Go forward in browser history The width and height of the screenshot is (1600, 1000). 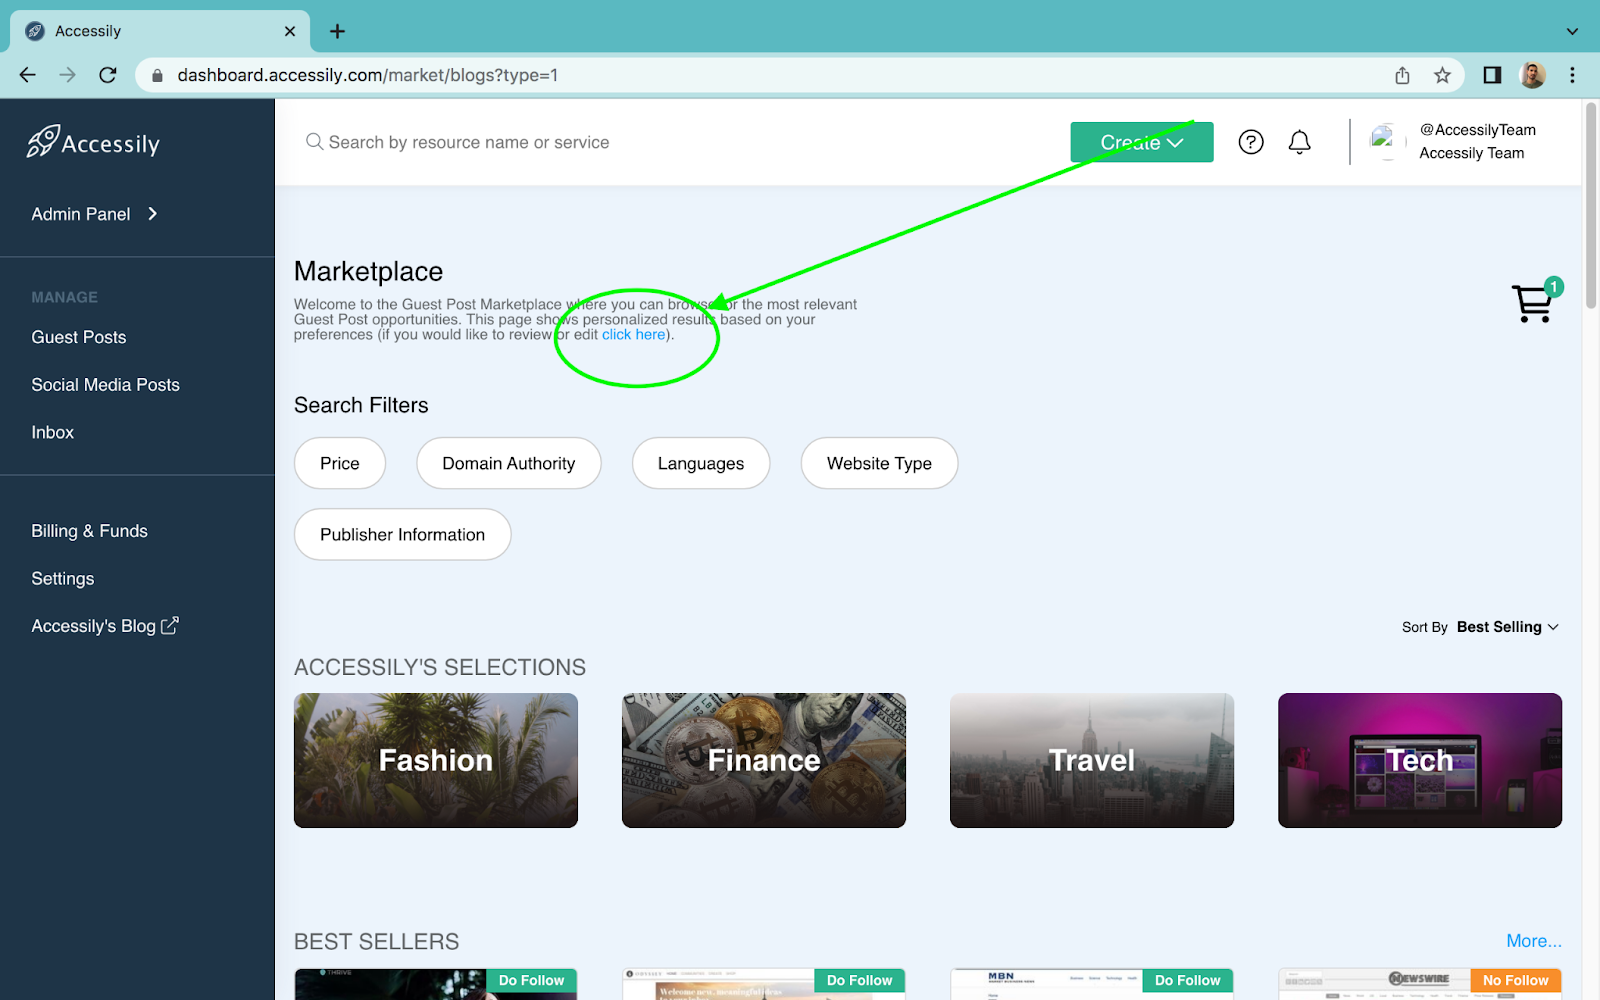pos(67,75)
